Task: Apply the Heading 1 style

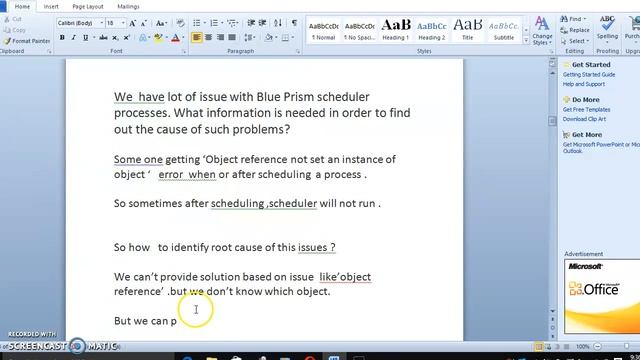Action: click(x=396, y=30)
